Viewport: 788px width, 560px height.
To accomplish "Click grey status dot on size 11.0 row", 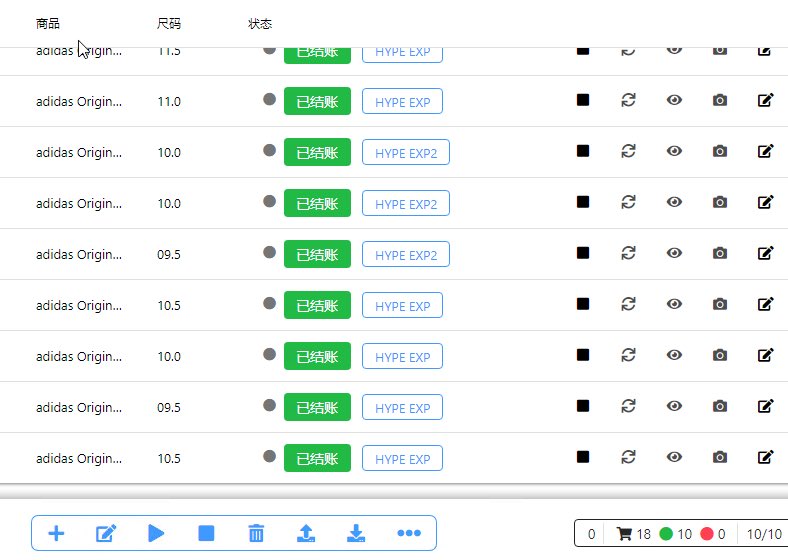I will tap(269, 99).
